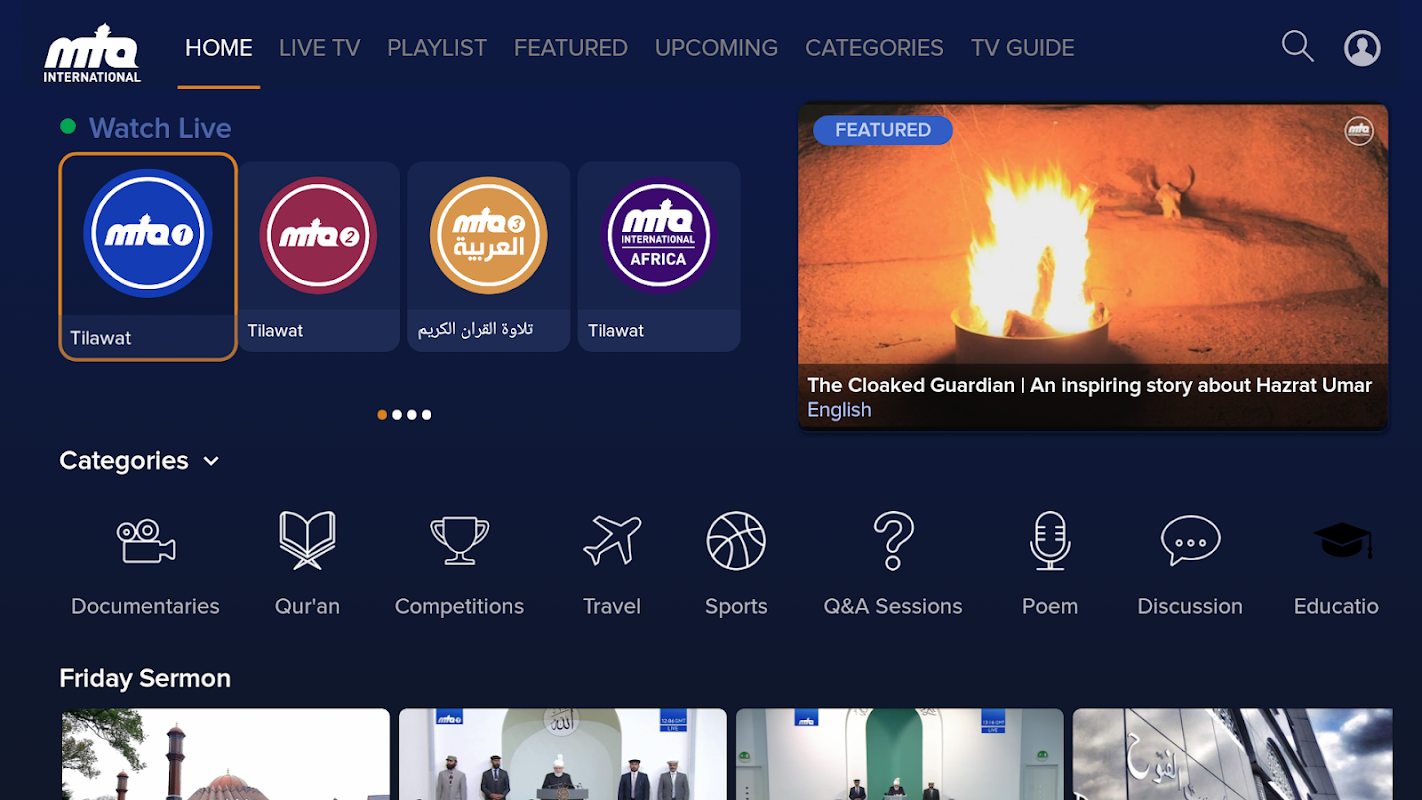Open The Cloaked Guardian featured video

(x=1093, y=267)
